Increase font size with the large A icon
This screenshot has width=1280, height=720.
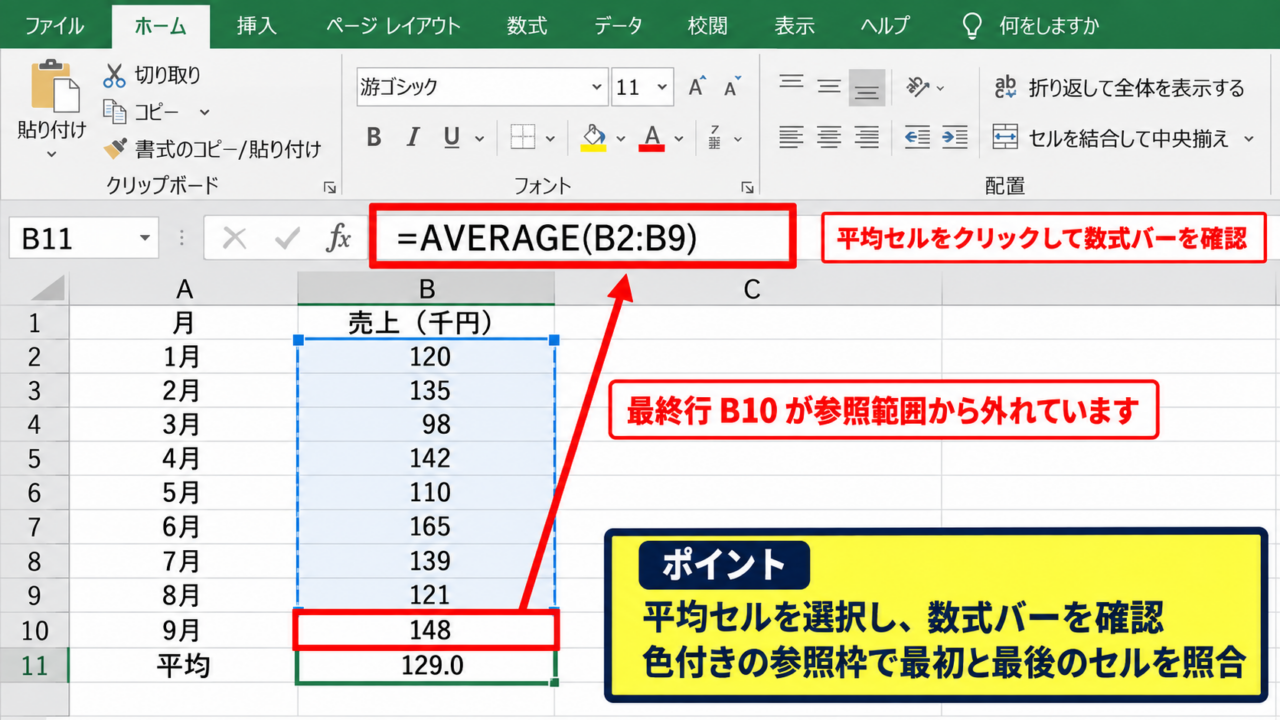697,87
